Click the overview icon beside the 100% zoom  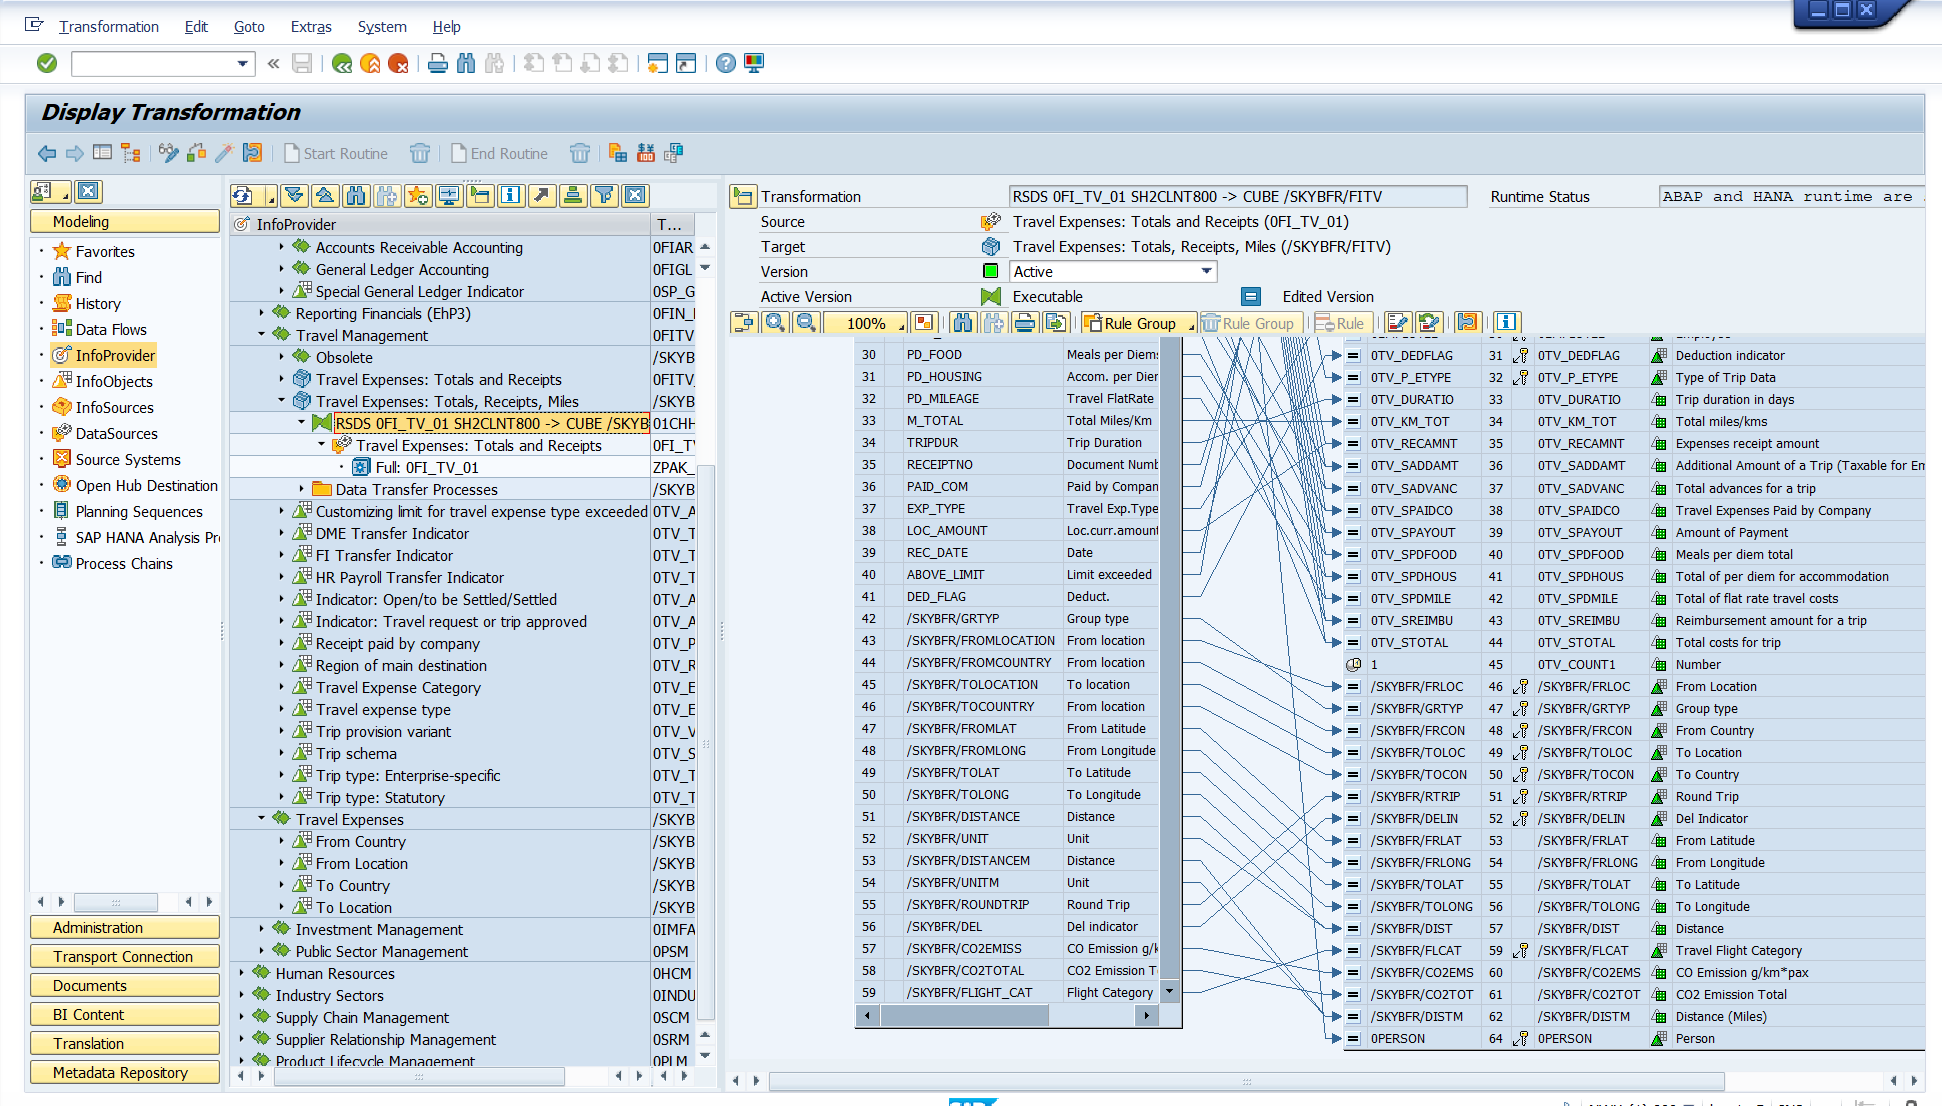924,323
